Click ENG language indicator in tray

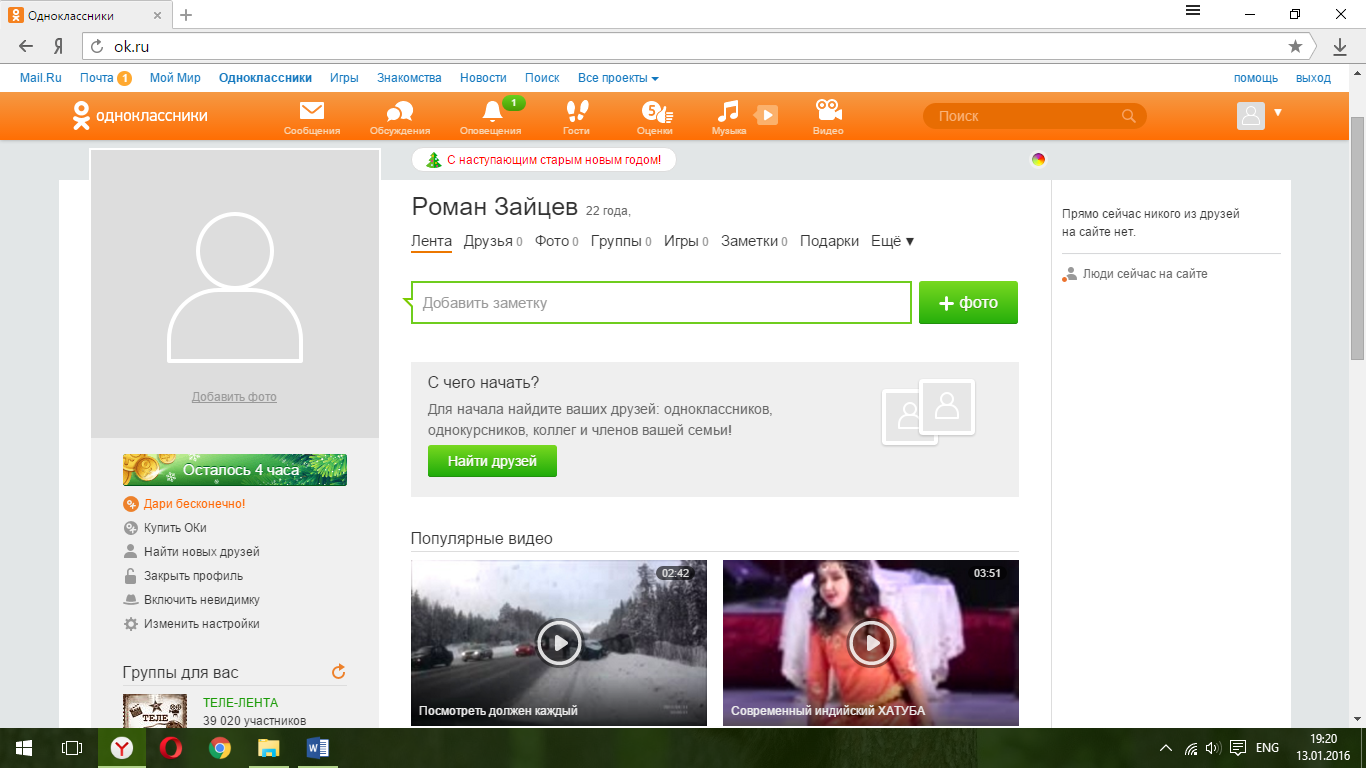point(1267,748)
